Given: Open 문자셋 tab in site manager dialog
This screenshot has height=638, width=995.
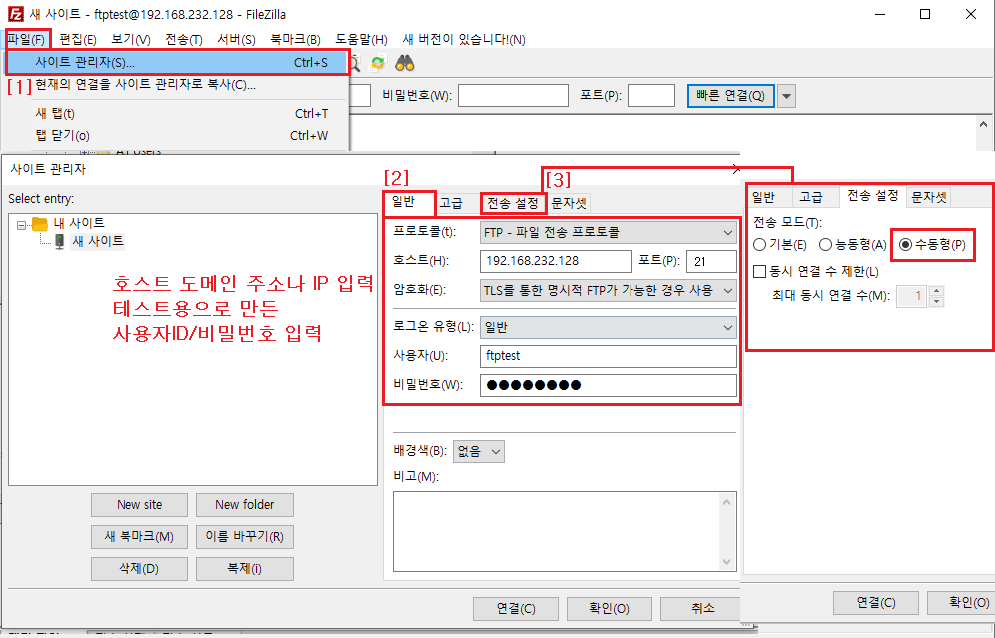Looking at the screenshot, I should pos(569,204).
